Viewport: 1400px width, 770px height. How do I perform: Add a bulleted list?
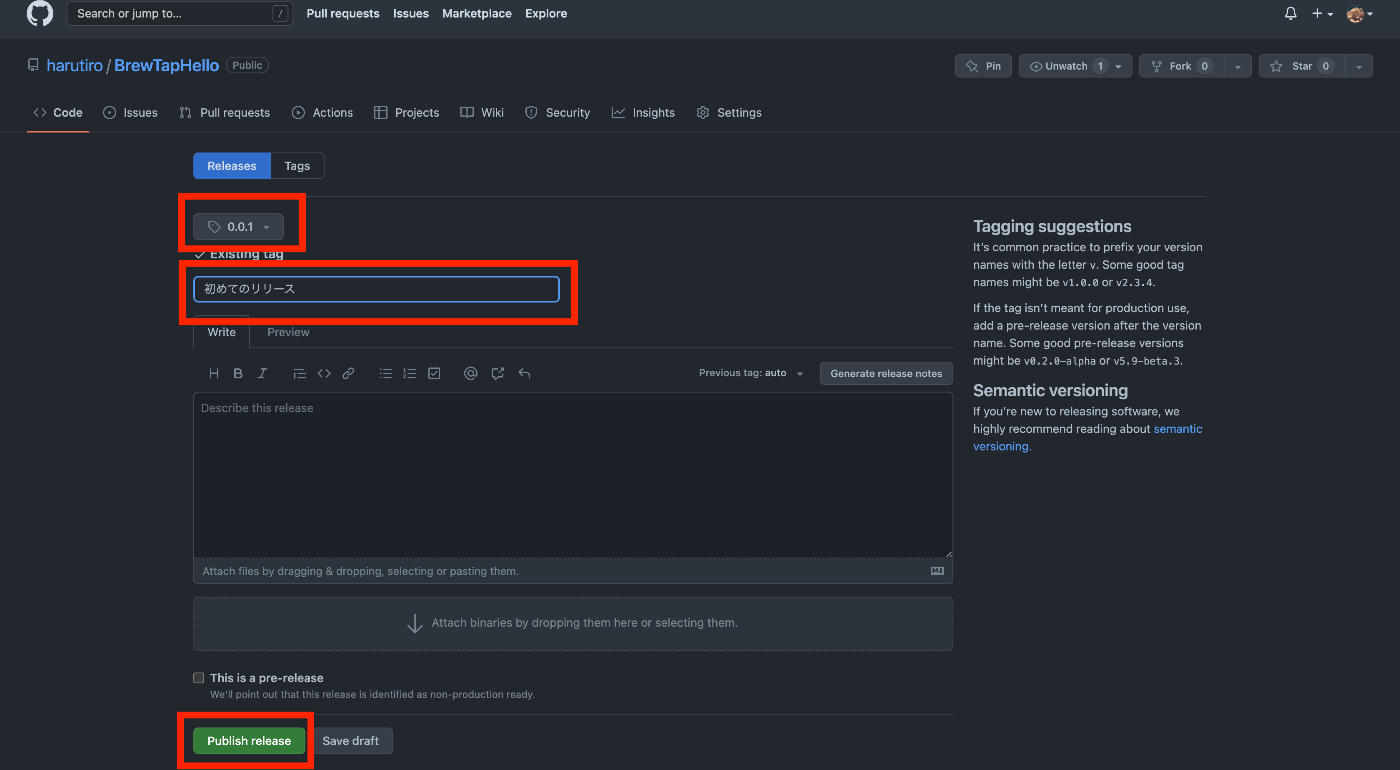click(386, 373)
